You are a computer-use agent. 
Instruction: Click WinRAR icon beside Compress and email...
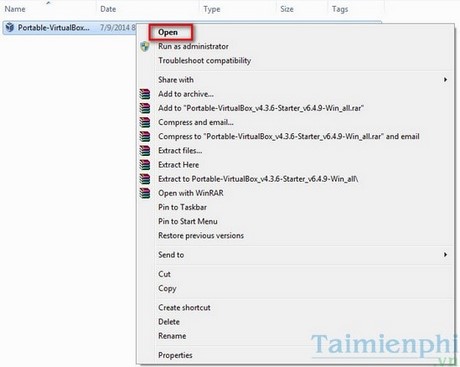pos(145,122)
